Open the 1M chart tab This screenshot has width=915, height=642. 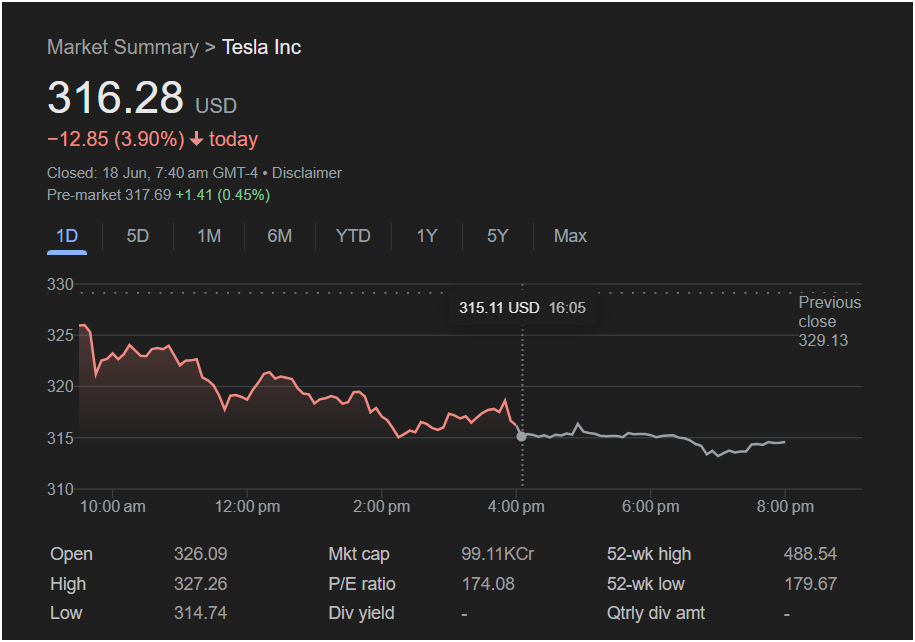tap(209, 236)
